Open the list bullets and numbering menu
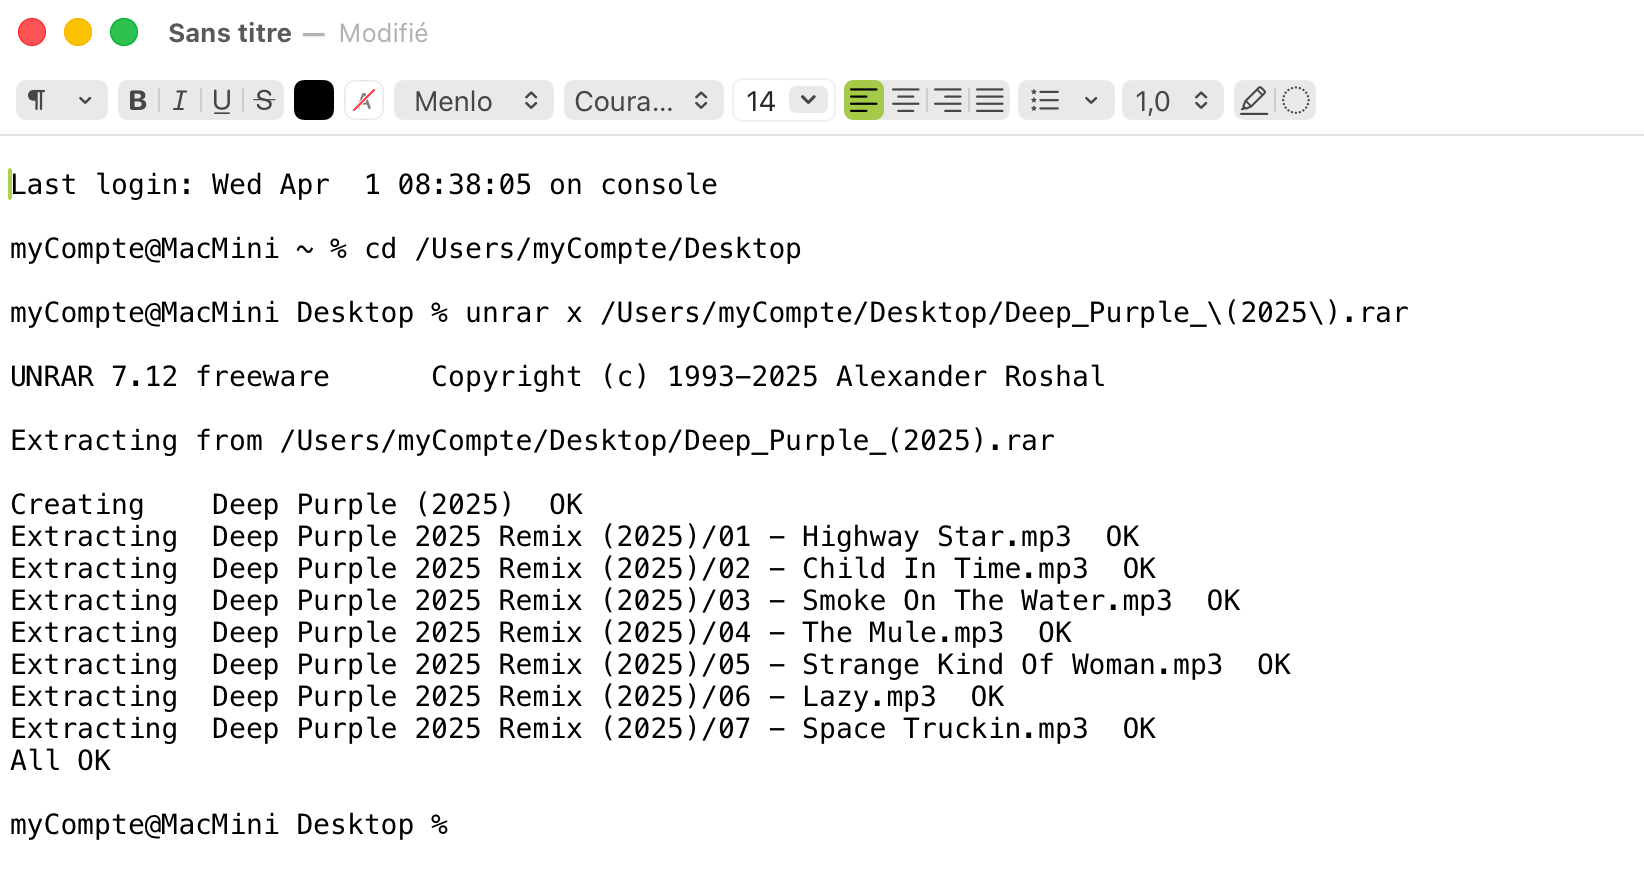 click(x=1065, y=101)
